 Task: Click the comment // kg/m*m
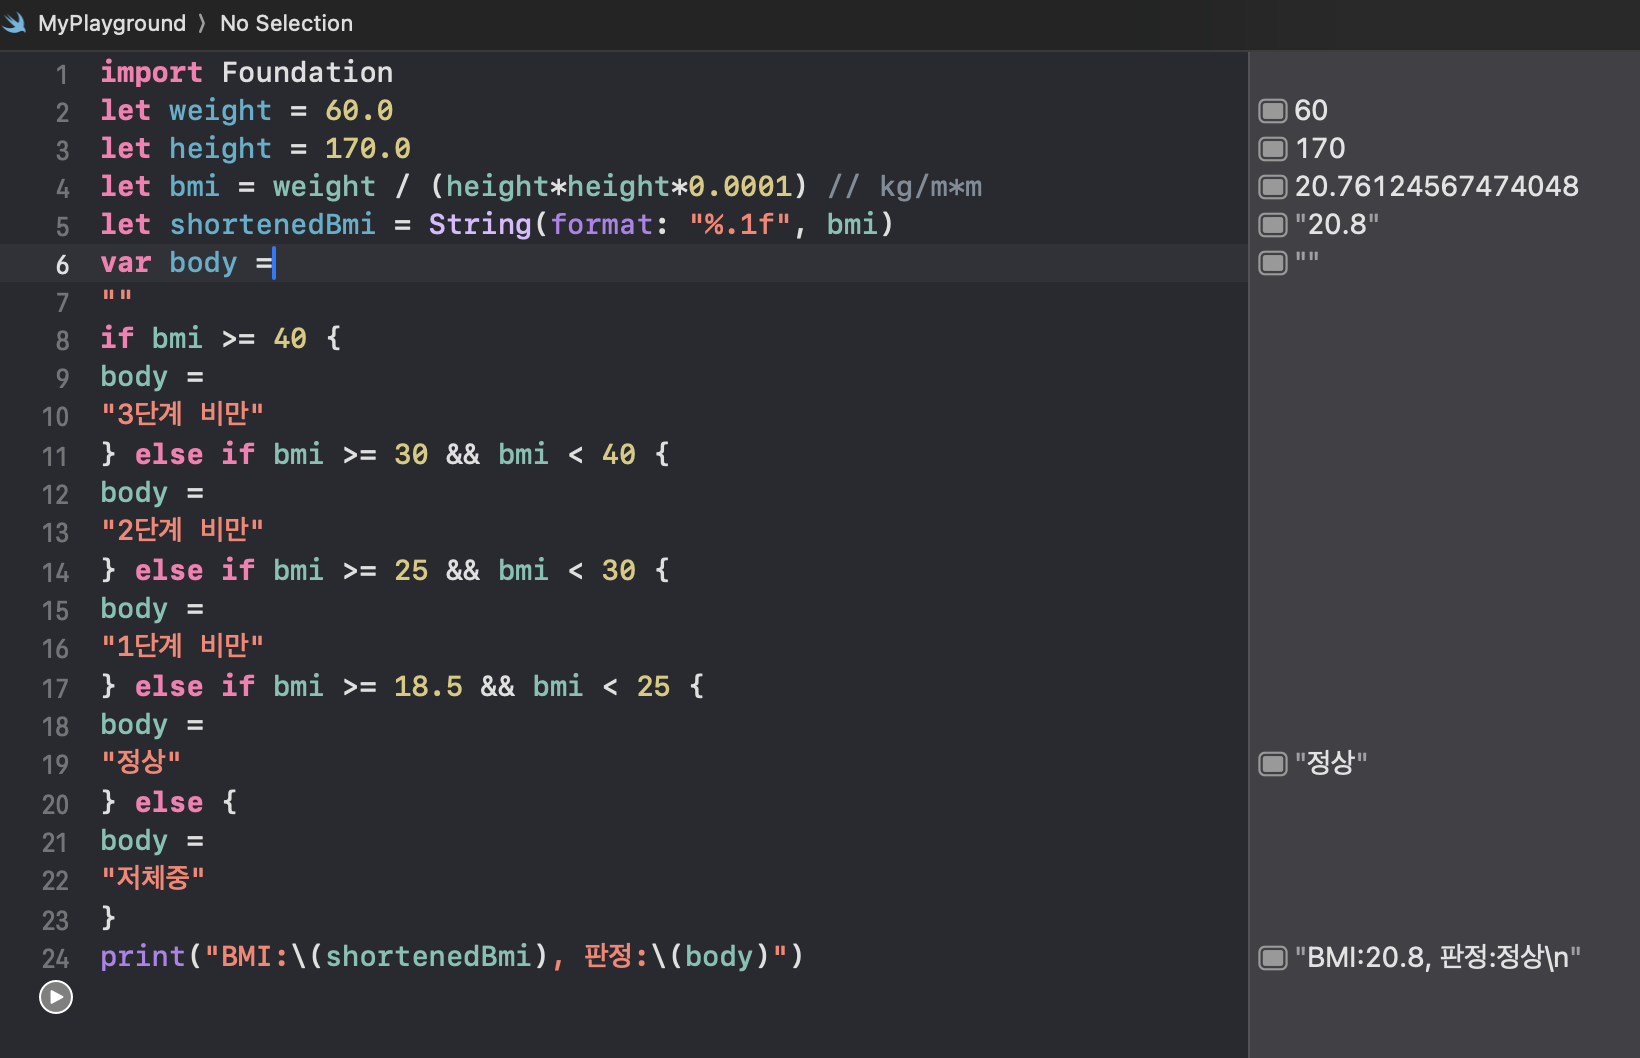[x=905, y=186]
